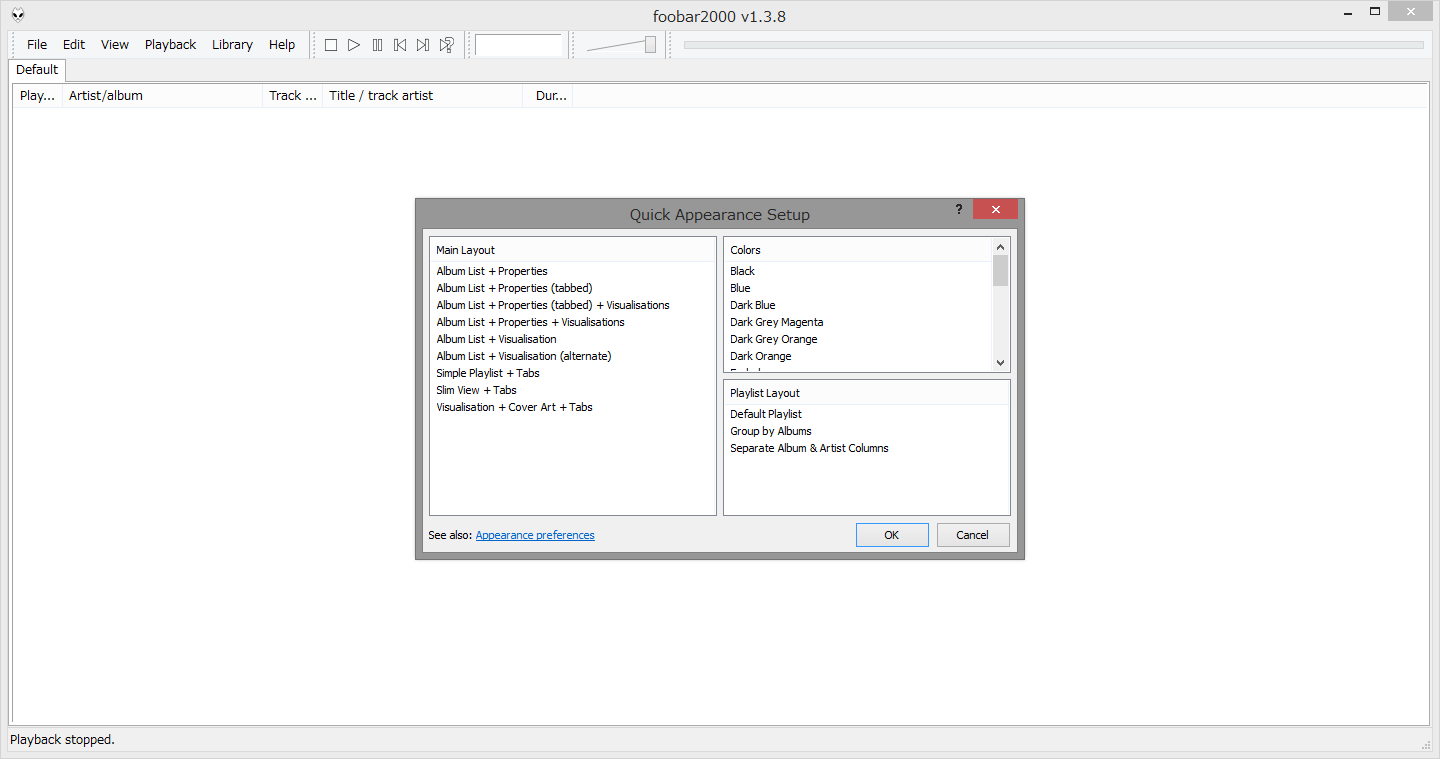Open the Edit menu
This screenshot has width=1440, height=759.
point(74,45)
